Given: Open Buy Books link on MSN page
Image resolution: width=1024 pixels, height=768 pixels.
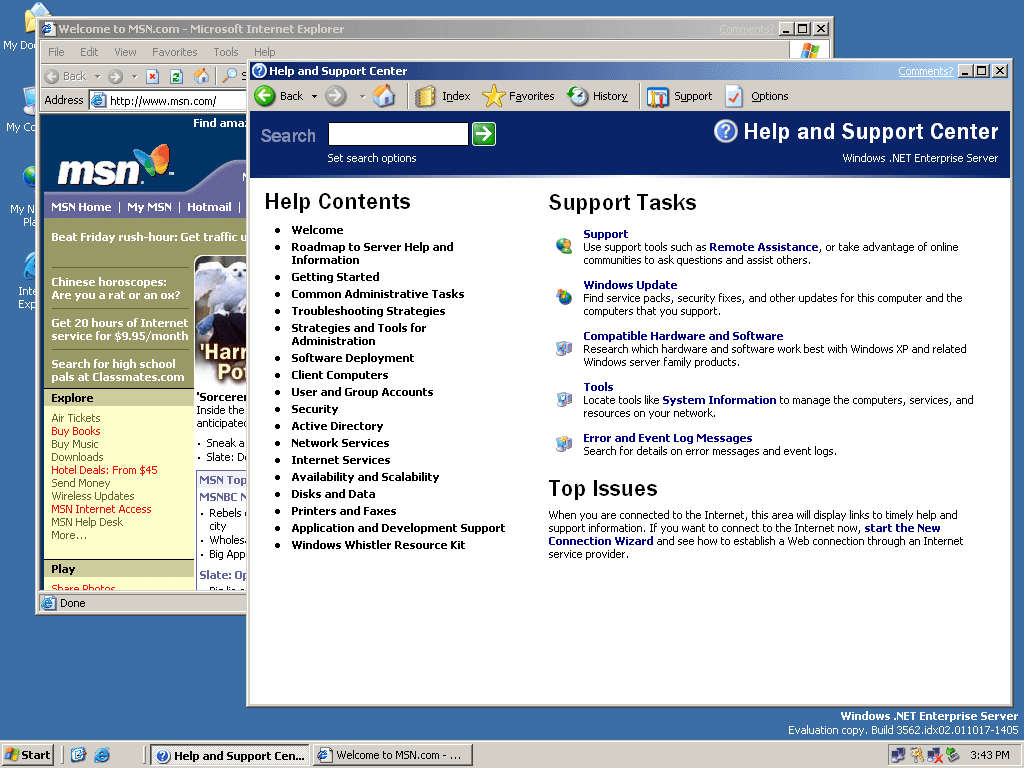Looking at the screenshot, I should coord(76,431).
